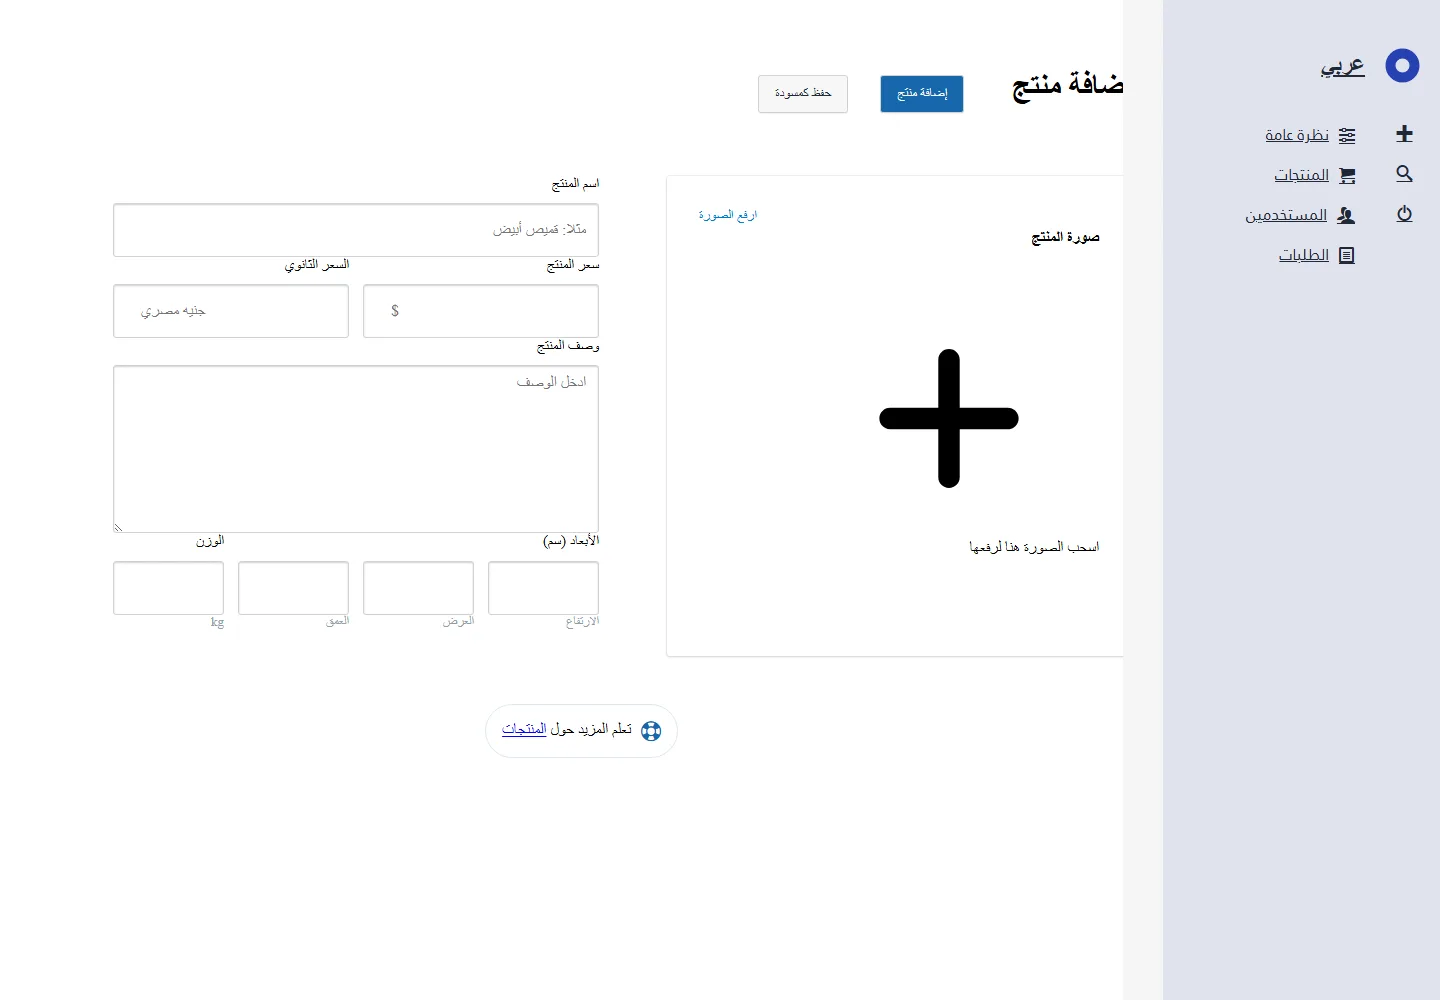
Task: Click the الأبعاد (سم) label
Action: click(571, 541)
